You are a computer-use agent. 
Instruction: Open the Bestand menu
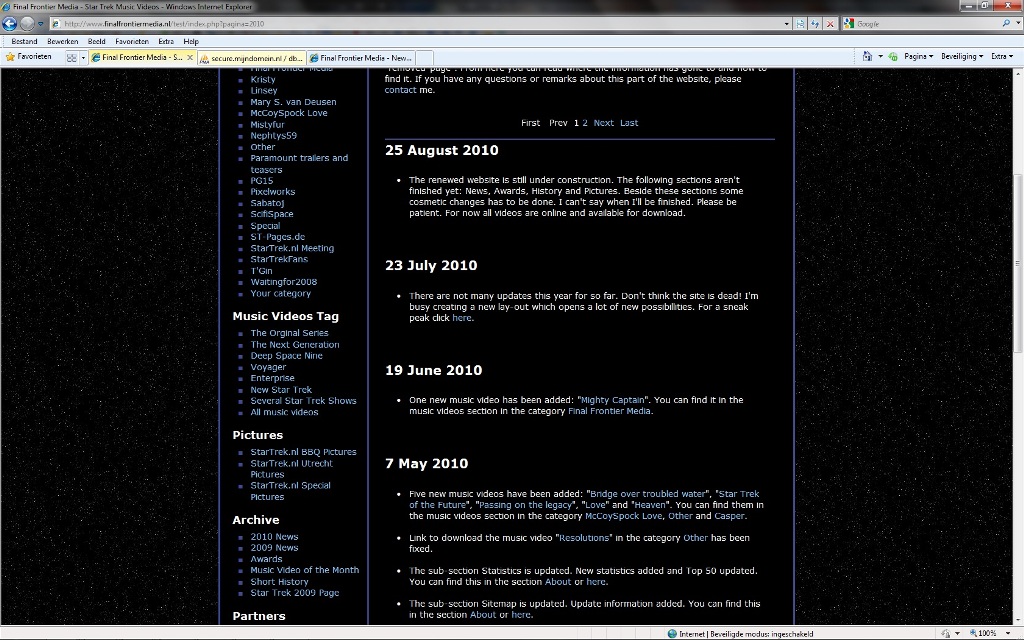[x=24, y=41]
